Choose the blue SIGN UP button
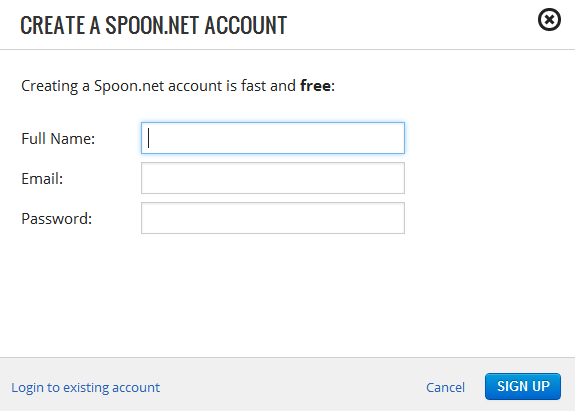The width and height of the screenshot is (575, 411). click(523, 386)
